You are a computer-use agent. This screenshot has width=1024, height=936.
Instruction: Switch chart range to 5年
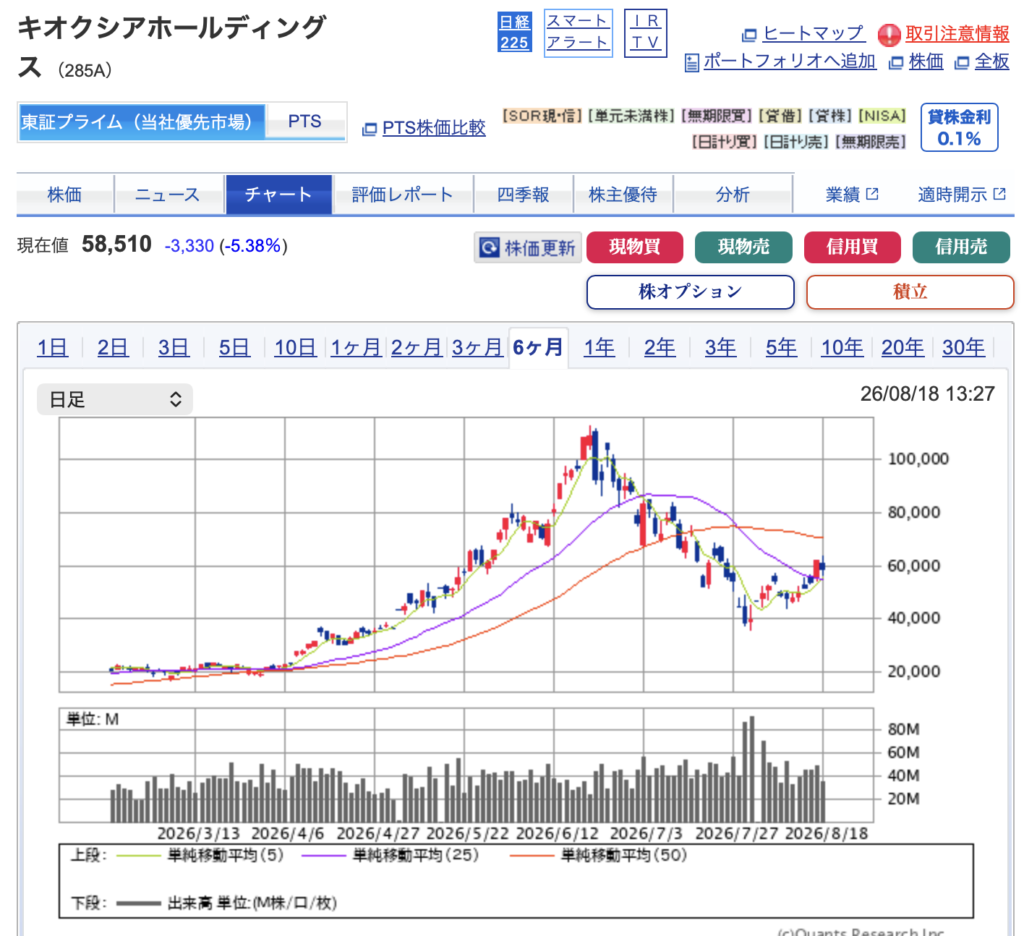[x=781, y=347]
